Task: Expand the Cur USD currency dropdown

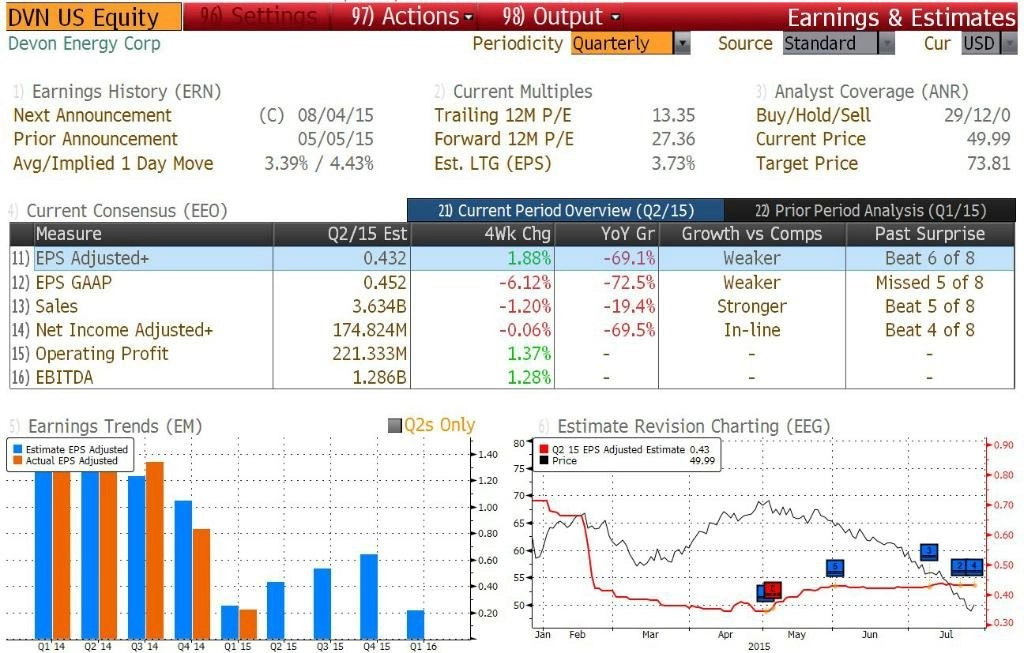Action: (1009, 44)
